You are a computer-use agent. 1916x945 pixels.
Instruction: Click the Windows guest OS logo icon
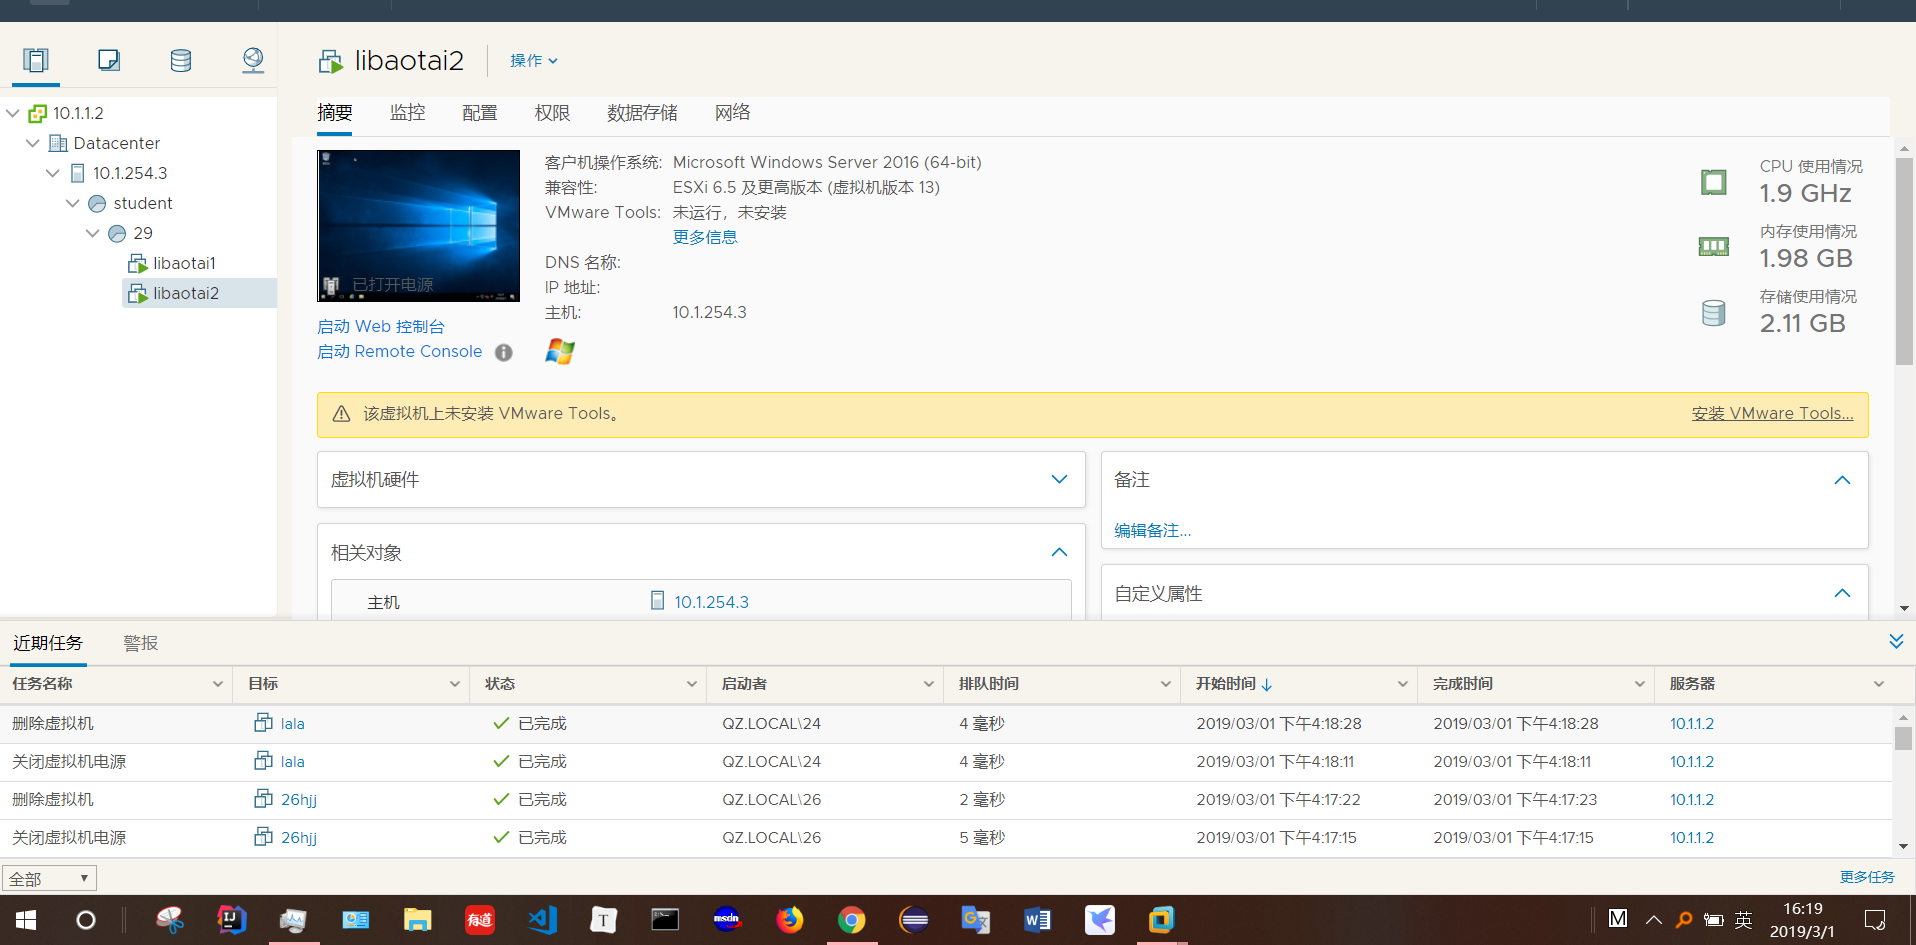tap(559, 351)
